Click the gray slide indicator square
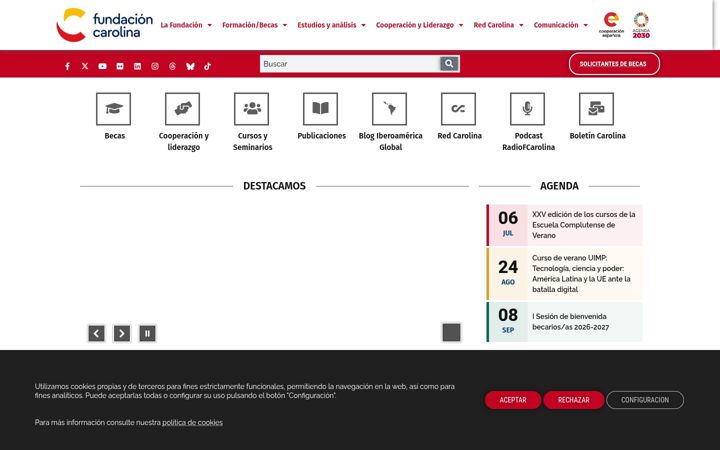Screen dimensions: 720x450 [451, 332]
